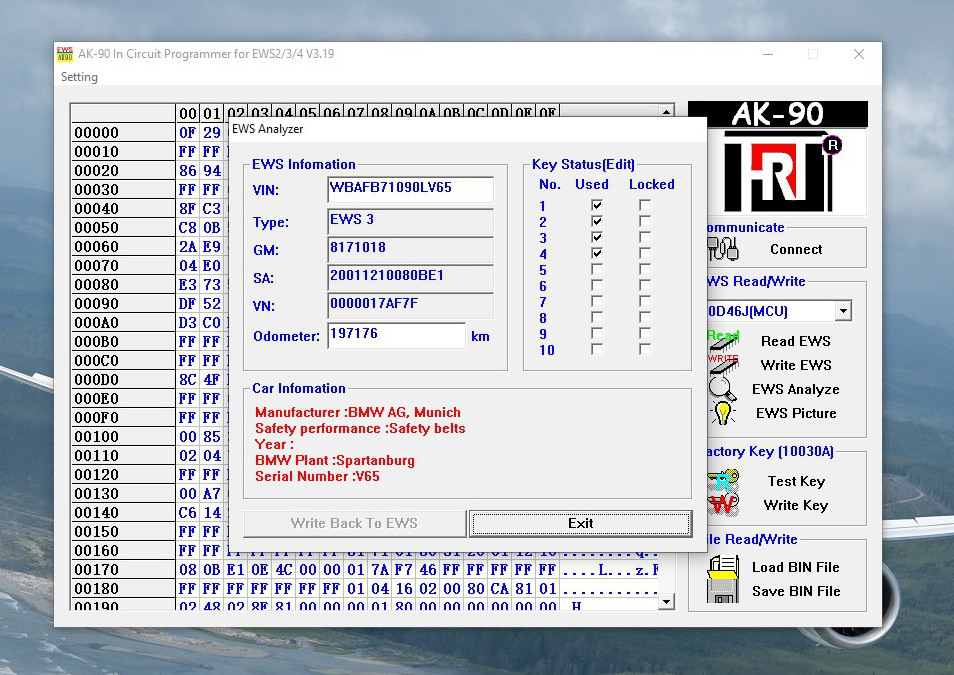Click the 'BMW Plant :Spartanburg' text line
Image resolution: width=954 pixels, height=675 pixels.
click(335, 460)
